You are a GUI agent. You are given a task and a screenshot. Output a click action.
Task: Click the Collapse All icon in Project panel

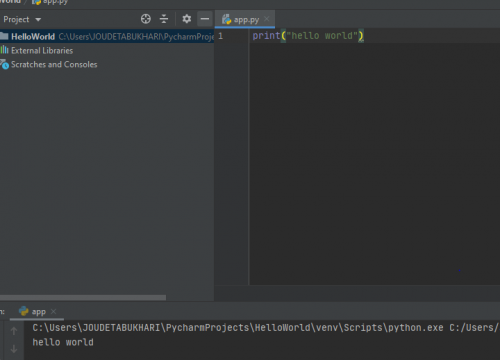point(164,19)
